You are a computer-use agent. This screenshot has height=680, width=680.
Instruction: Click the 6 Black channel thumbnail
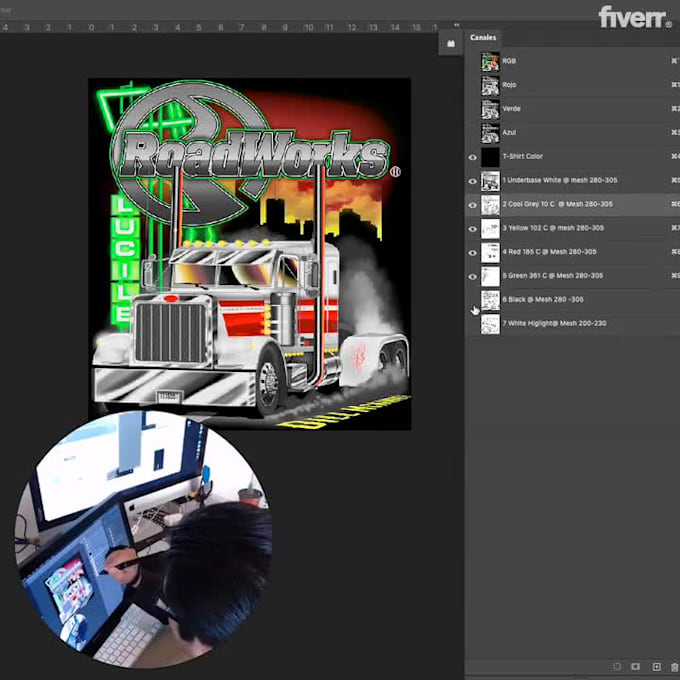pyautogui.click(x=490, y=300)
